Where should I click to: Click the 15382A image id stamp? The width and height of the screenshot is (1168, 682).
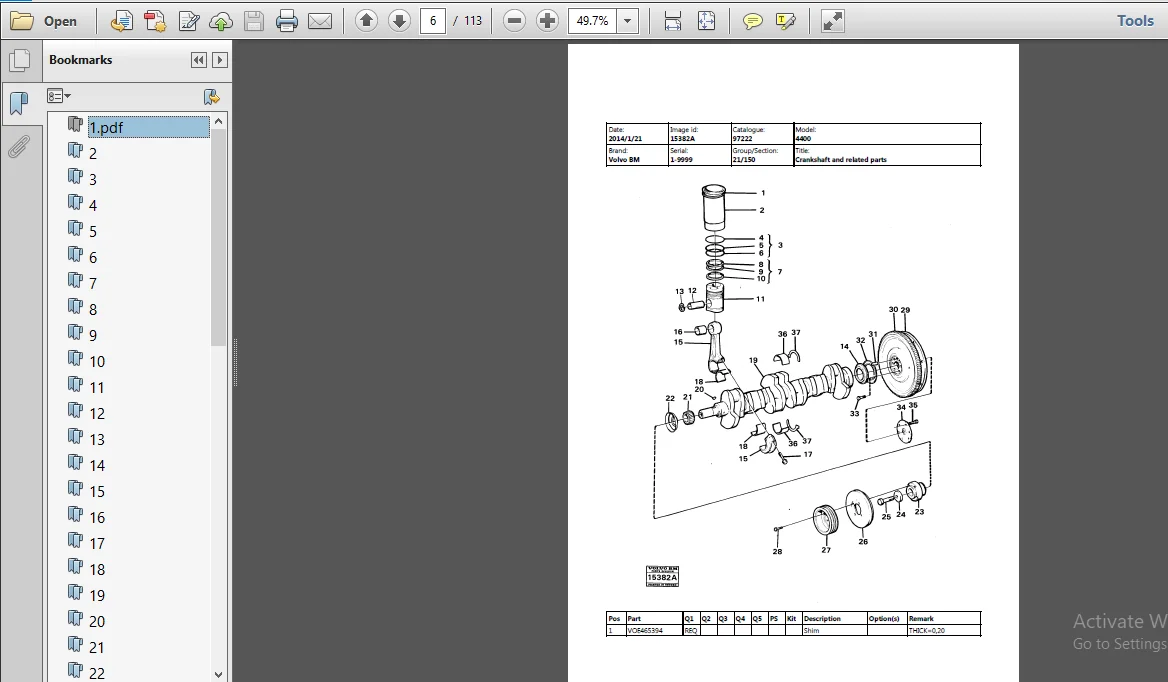coord(662,577)
